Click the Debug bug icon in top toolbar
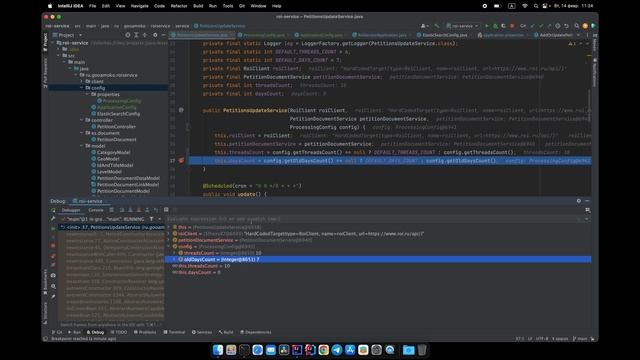640x360 pixels. [x=495, y=26]
